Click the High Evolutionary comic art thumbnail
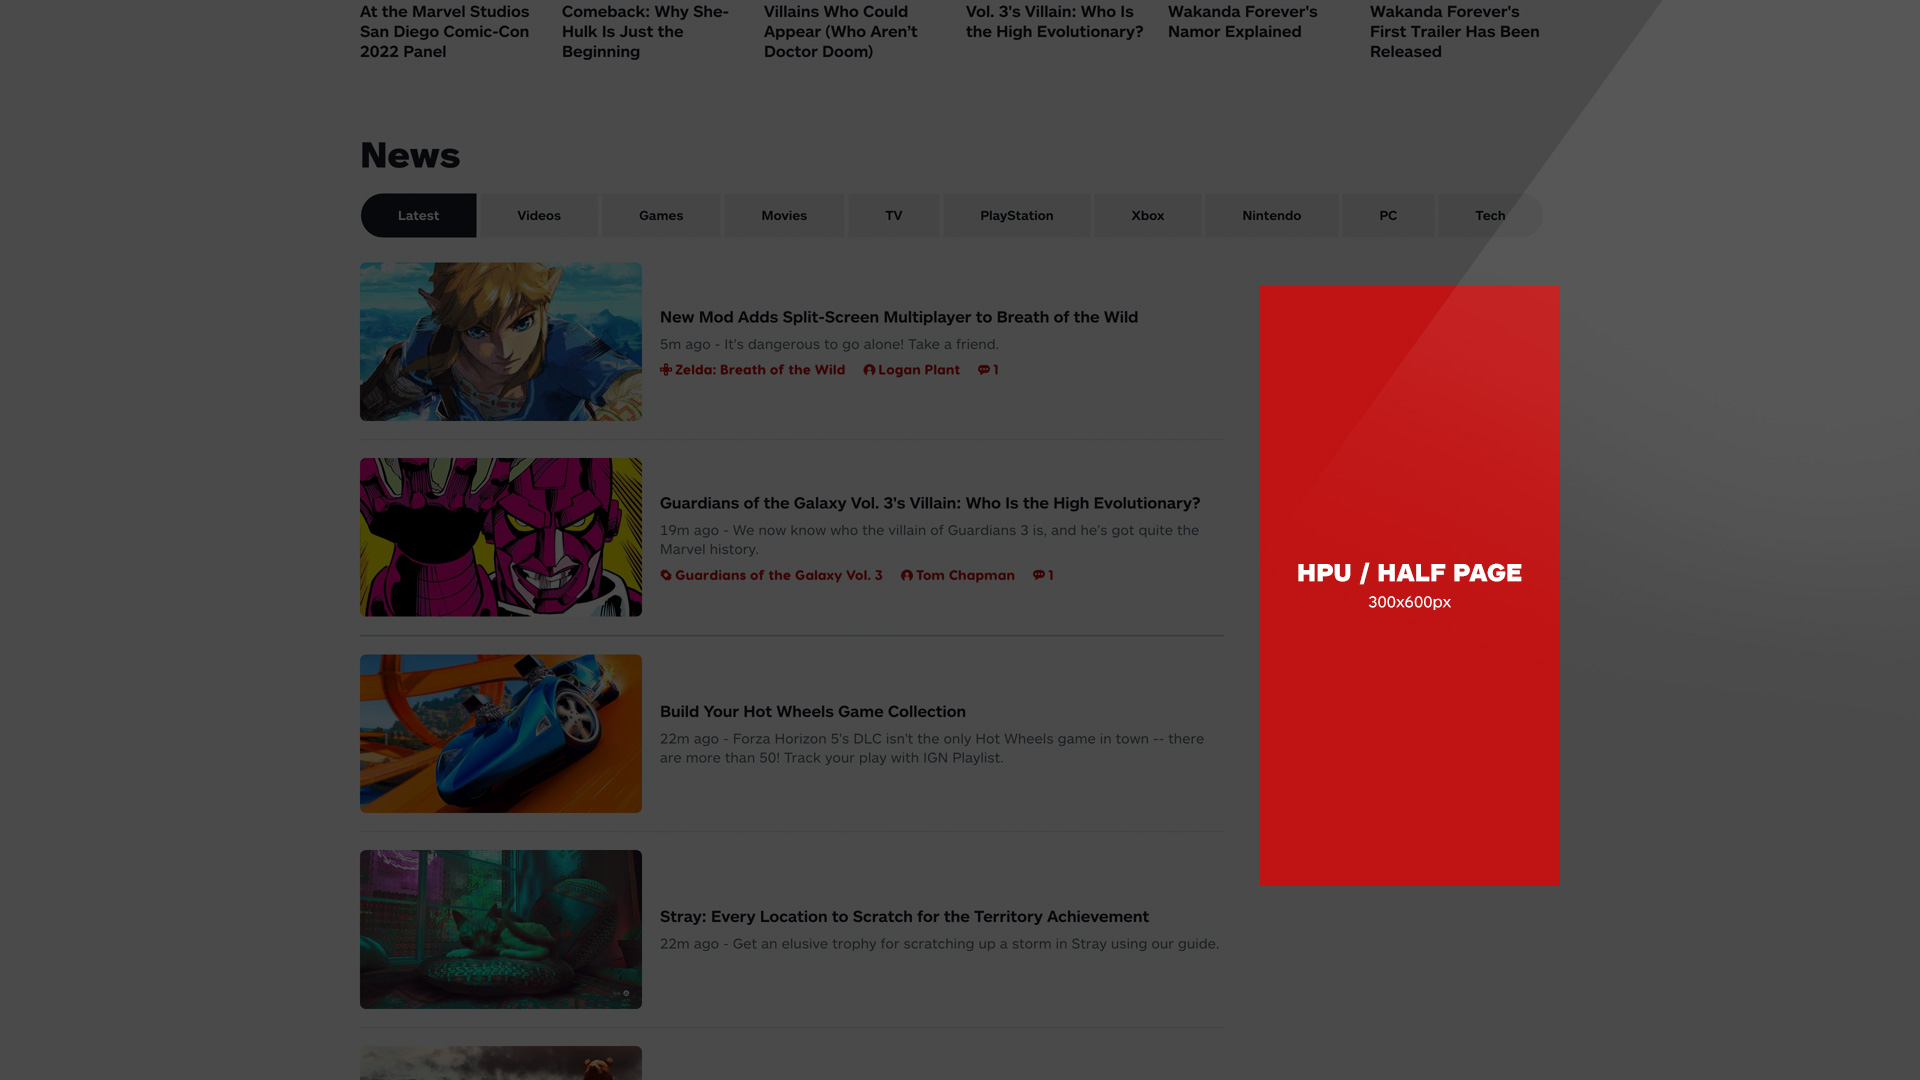Image resolution: width=1920 pixels, height=1080 pixels. pos(500,536)
